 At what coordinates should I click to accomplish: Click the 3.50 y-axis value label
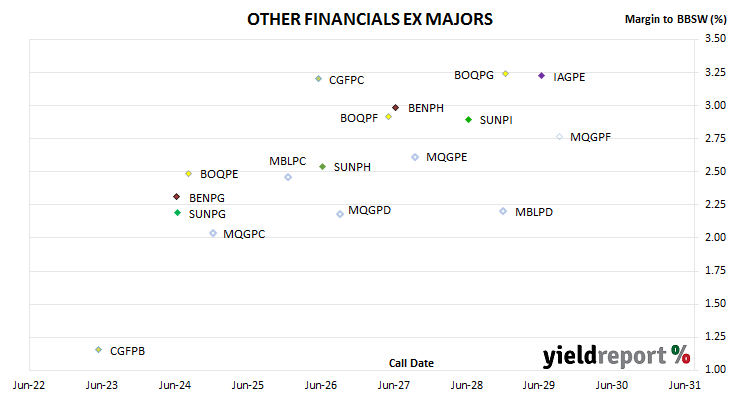[x=715, y=38]
